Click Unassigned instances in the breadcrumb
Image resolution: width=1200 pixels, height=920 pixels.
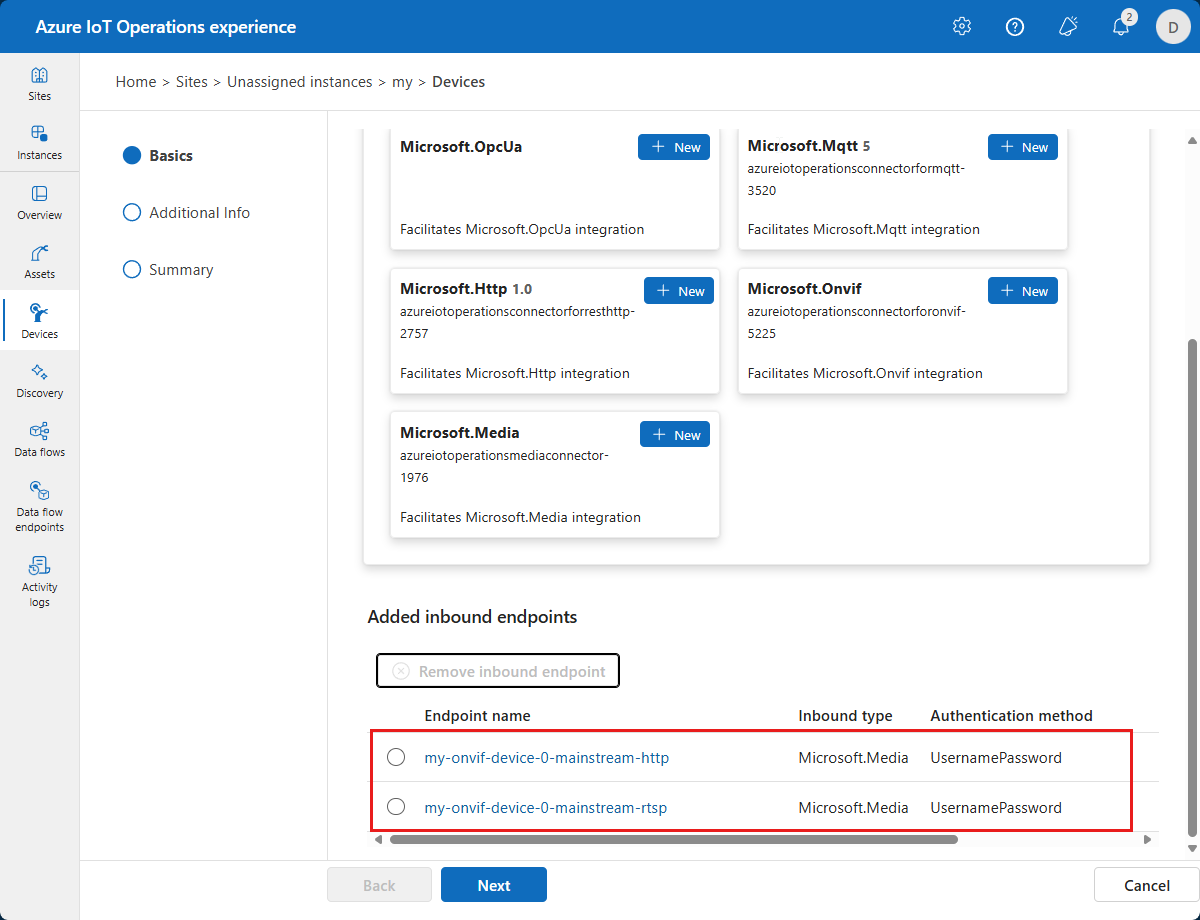point(299,82)
